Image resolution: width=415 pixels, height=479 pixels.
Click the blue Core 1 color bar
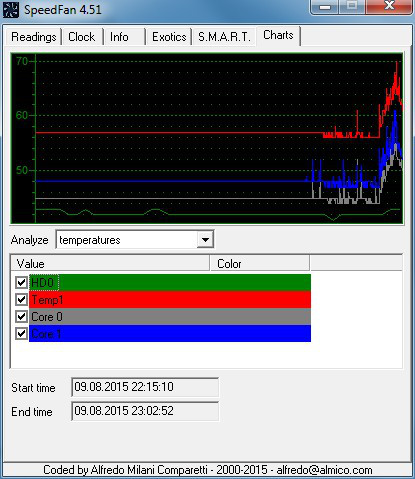point(170,333)
